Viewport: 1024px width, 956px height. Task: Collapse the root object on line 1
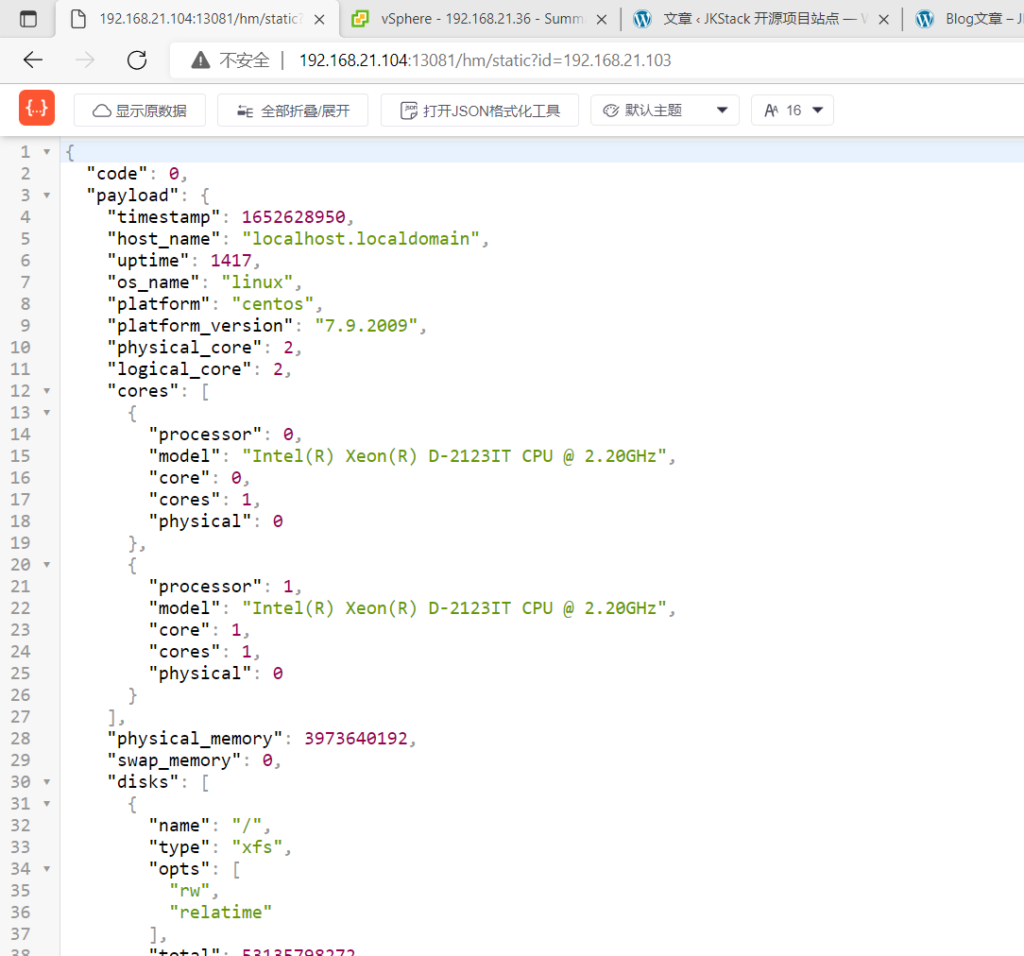[x=46, y=152]
